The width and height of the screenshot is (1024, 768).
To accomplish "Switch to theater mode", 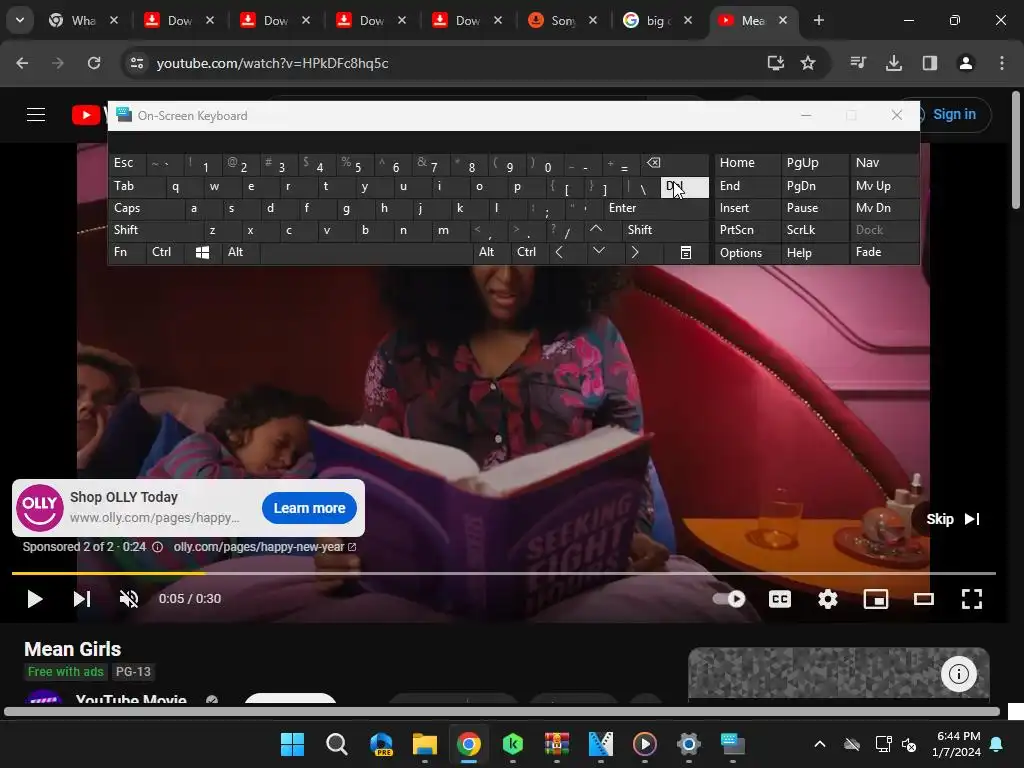I will point(923,599).
